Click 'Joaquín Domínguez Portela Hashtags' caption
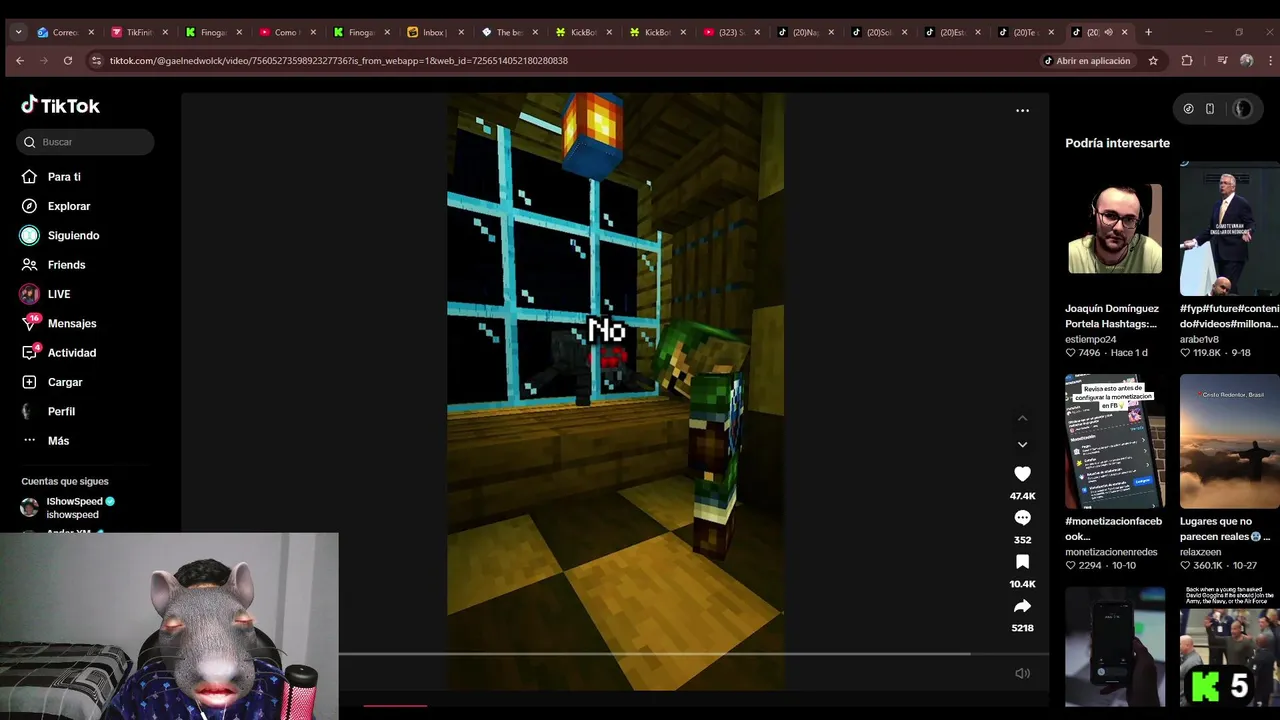 (1112, 316)
